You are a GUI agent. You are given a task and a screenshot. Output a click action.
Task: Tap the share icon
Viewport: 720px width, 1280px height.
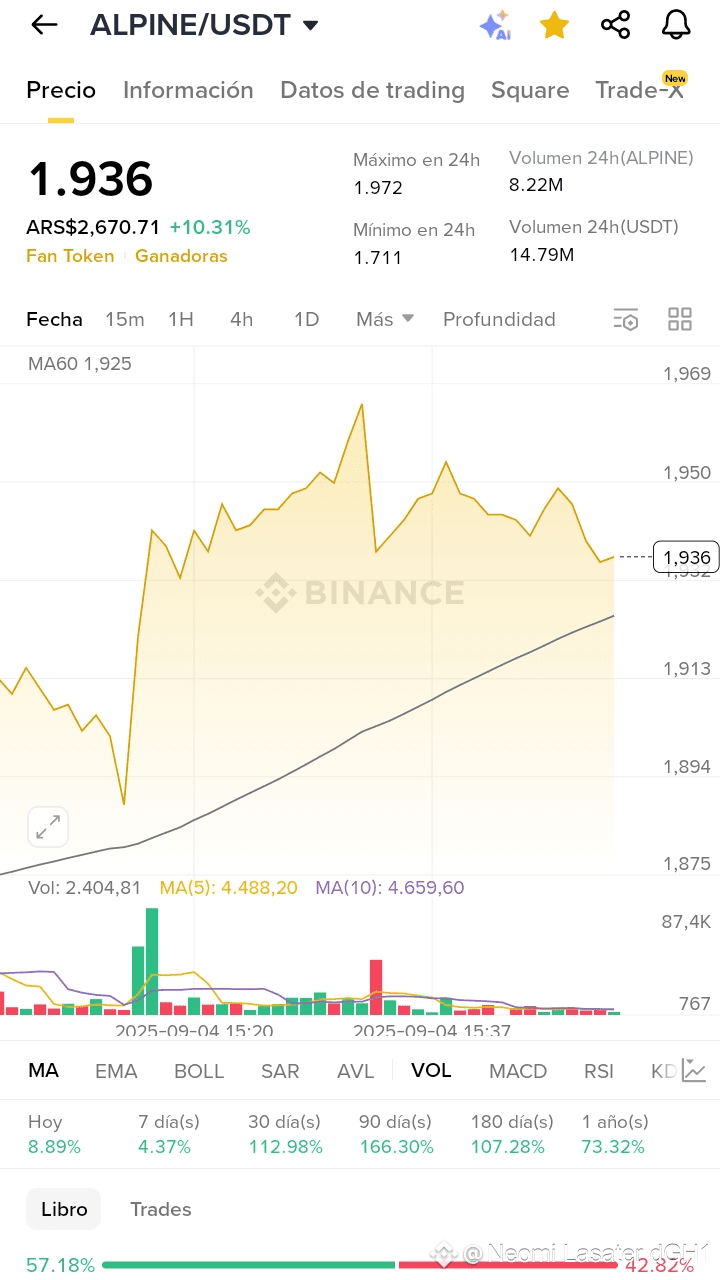tap(616, 25)
